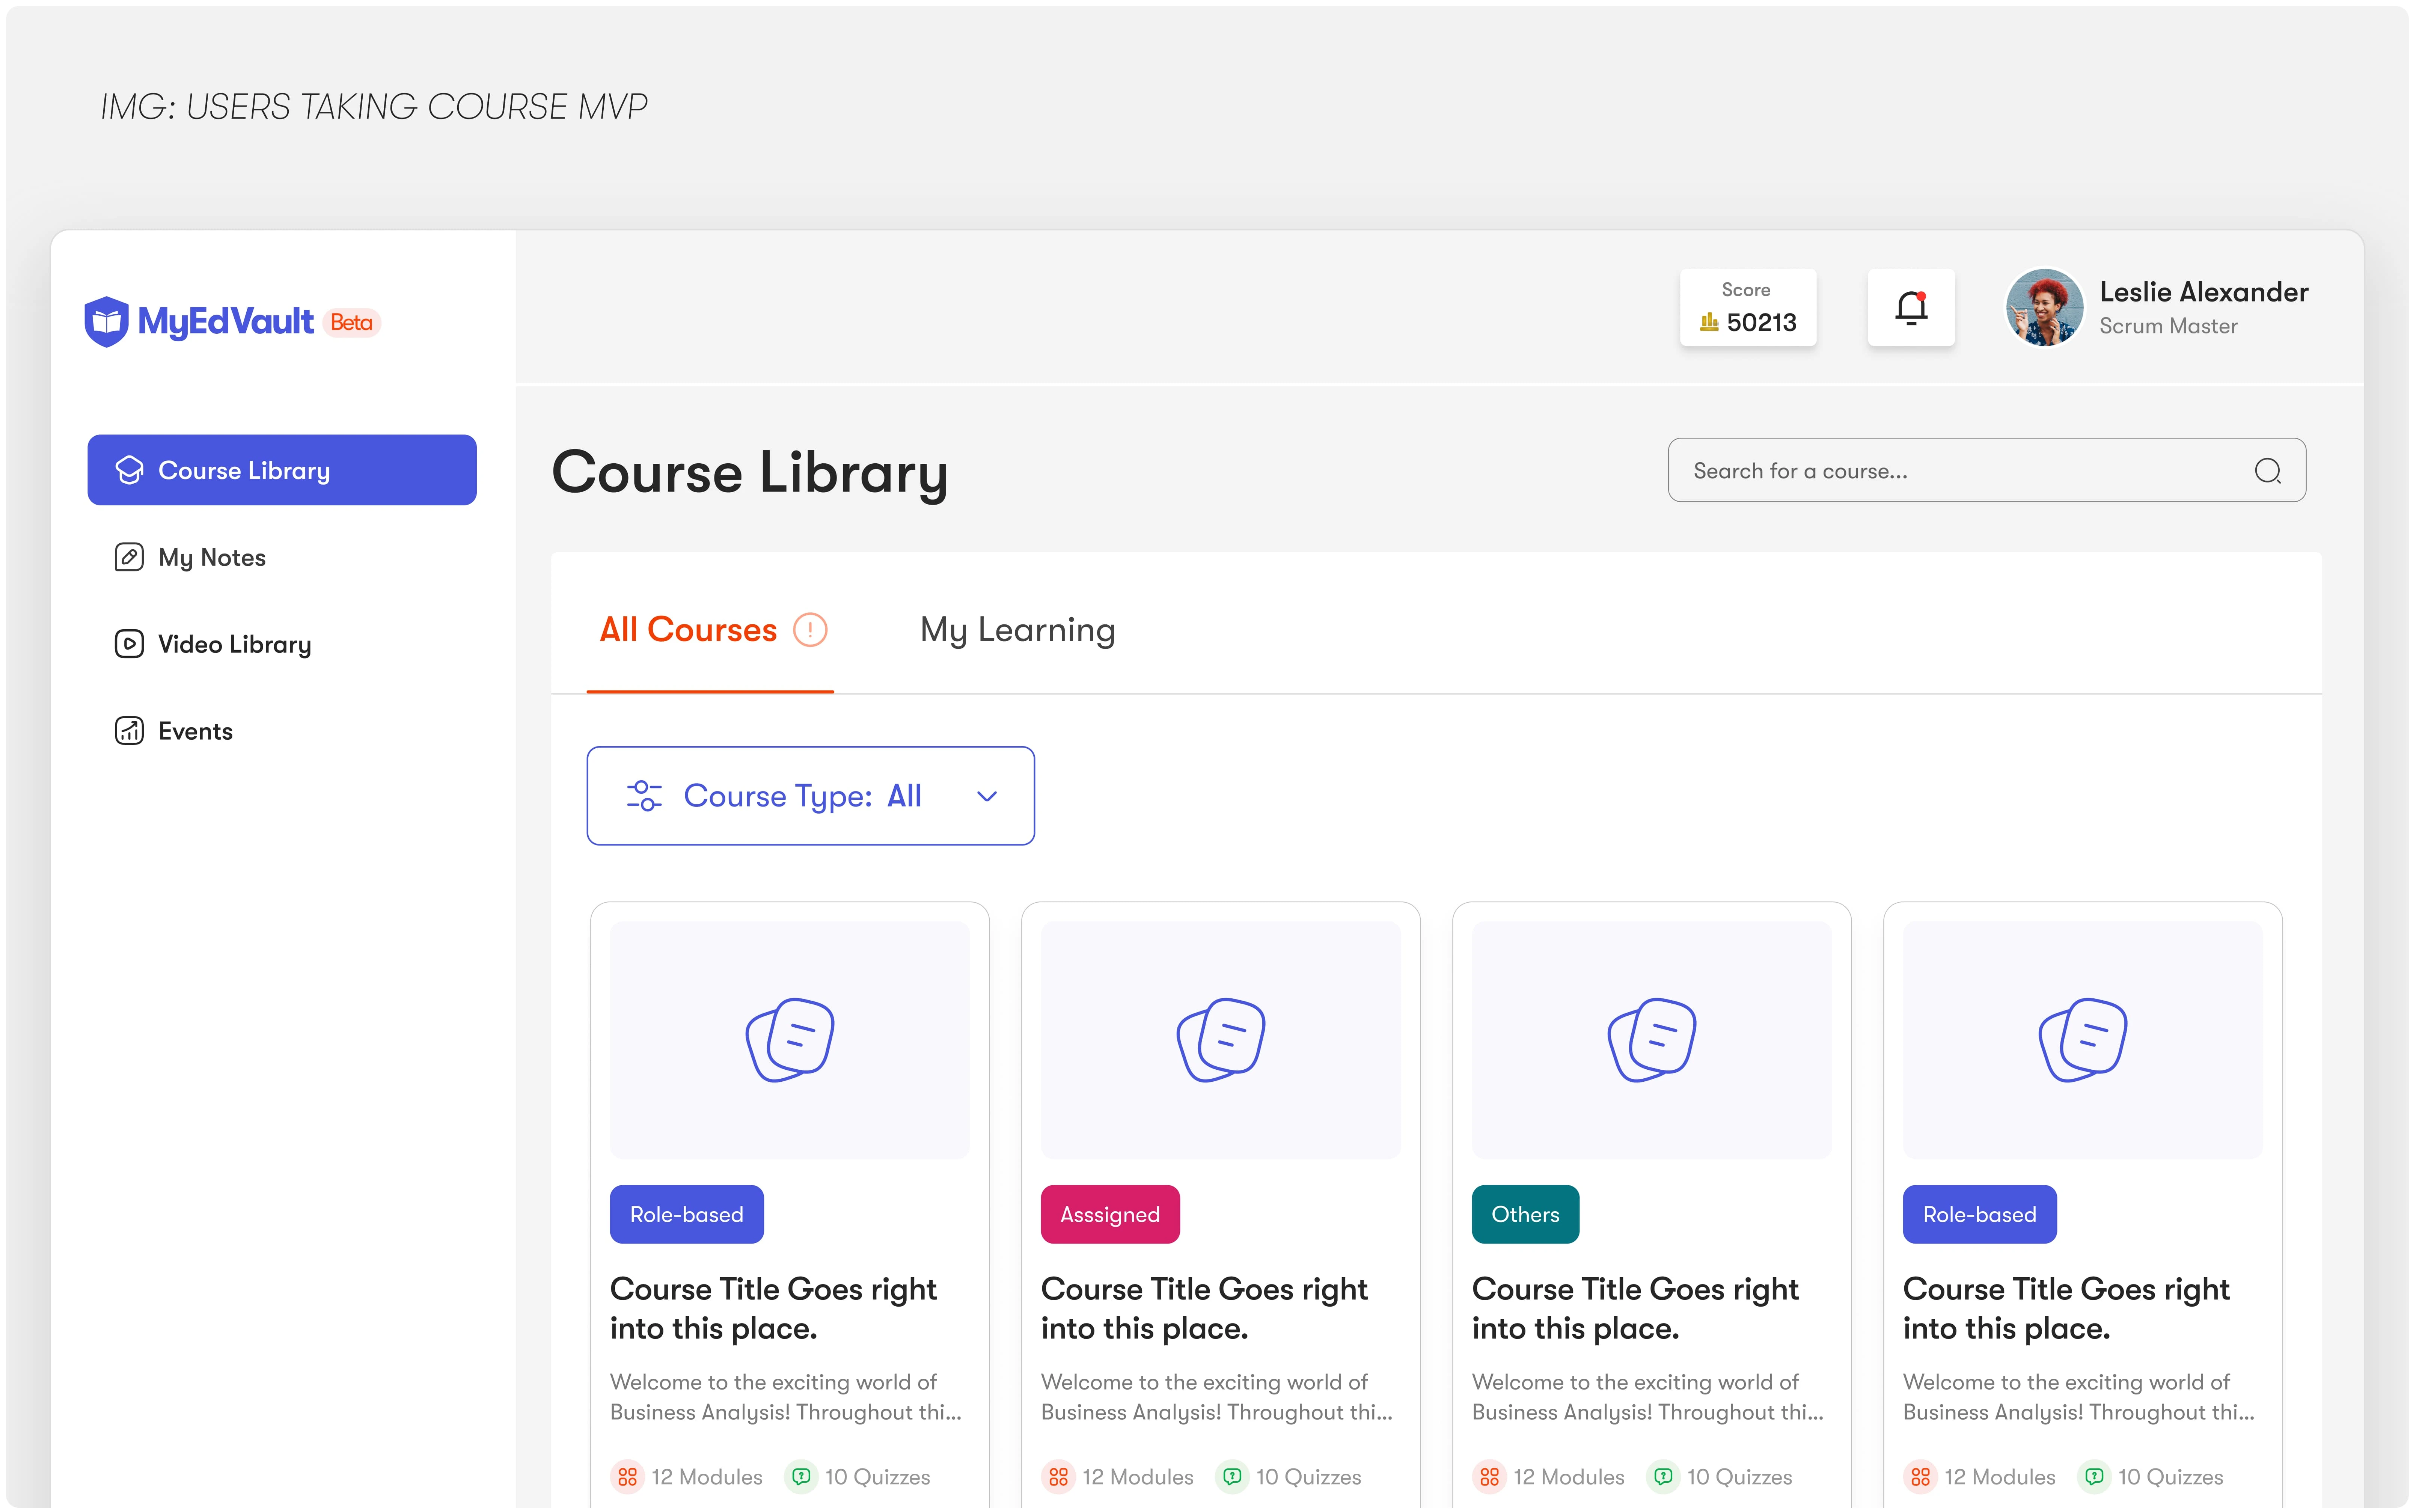Image resolution: width=2413 pixels, height=1512 pixels.
Task: Click the quizzes icon on the first card
Action: point(801,1477)
